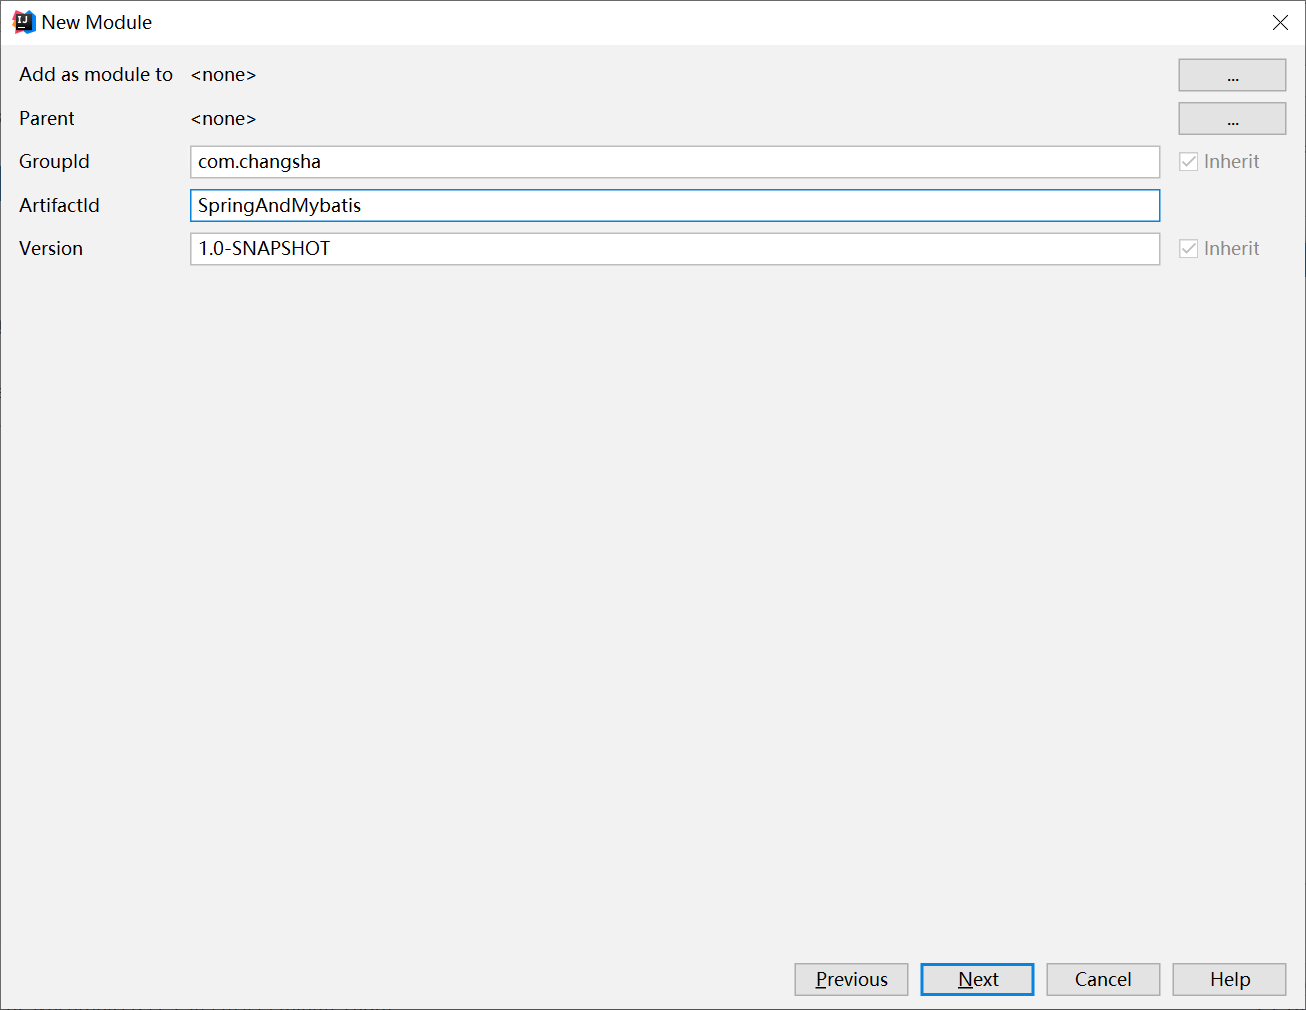Viewport: 1306px width, 1010px height.
Task: Click the IntelliJ IDEA logo icon
Action: tap(23, 22)
